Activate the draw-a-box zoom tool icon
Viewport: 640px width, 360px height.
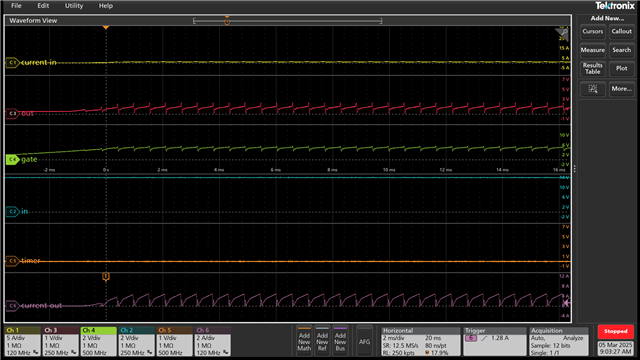click(x=593, y=89)
